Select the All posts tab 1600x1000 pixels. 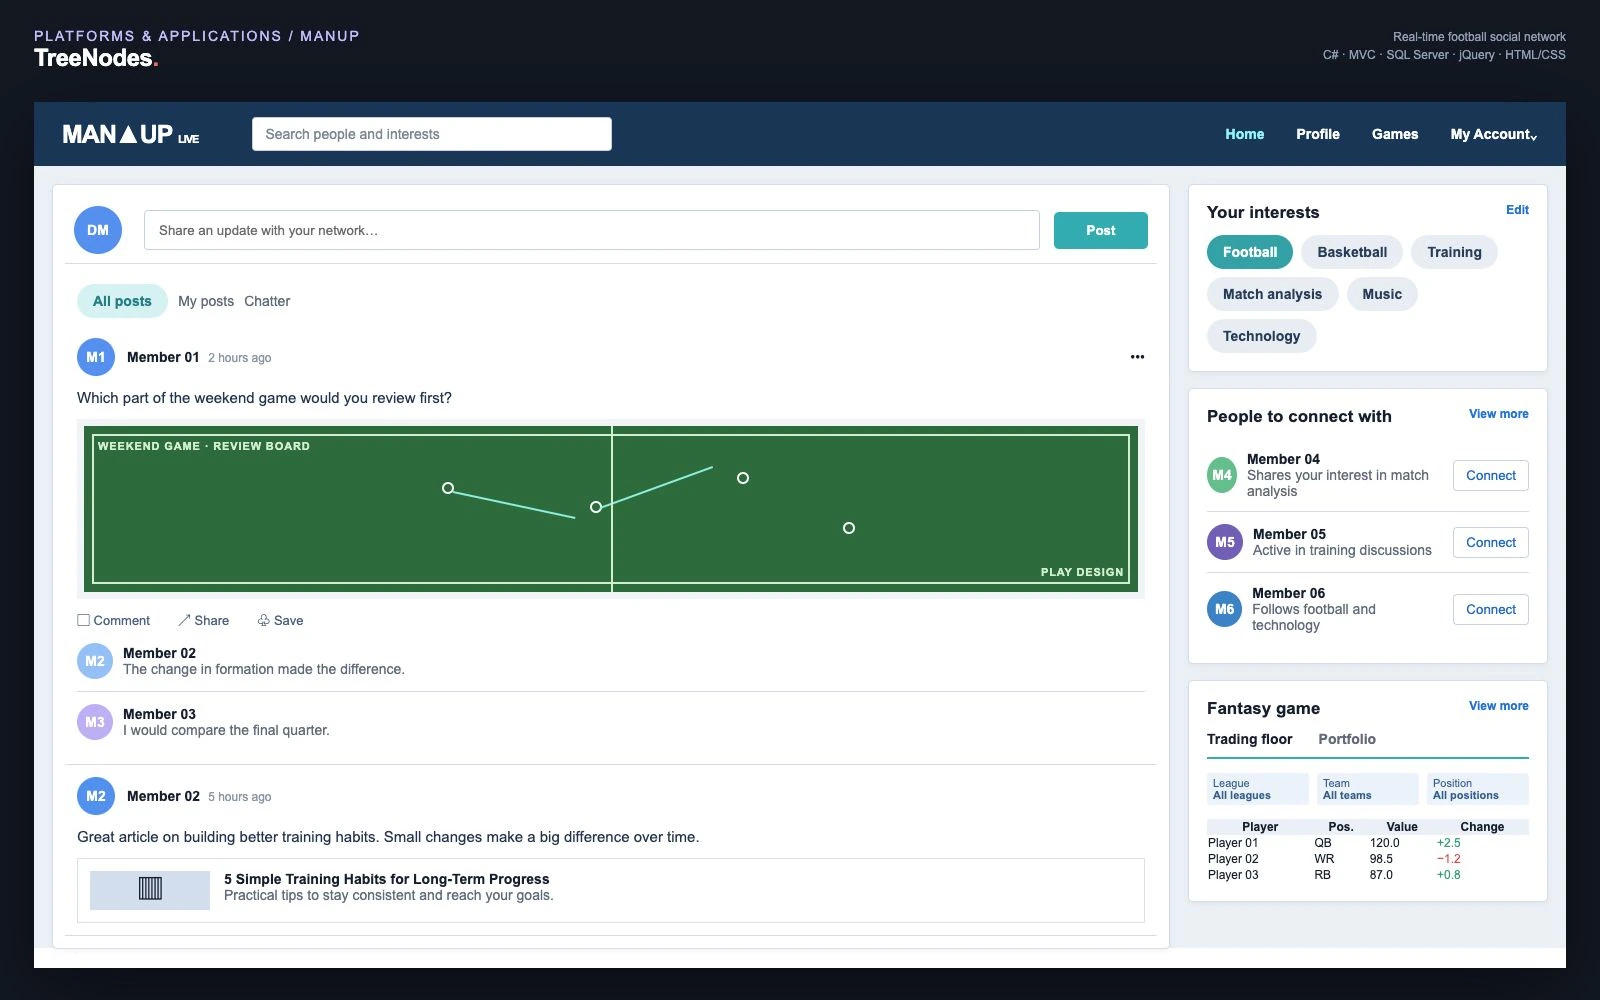coord(122,301)
